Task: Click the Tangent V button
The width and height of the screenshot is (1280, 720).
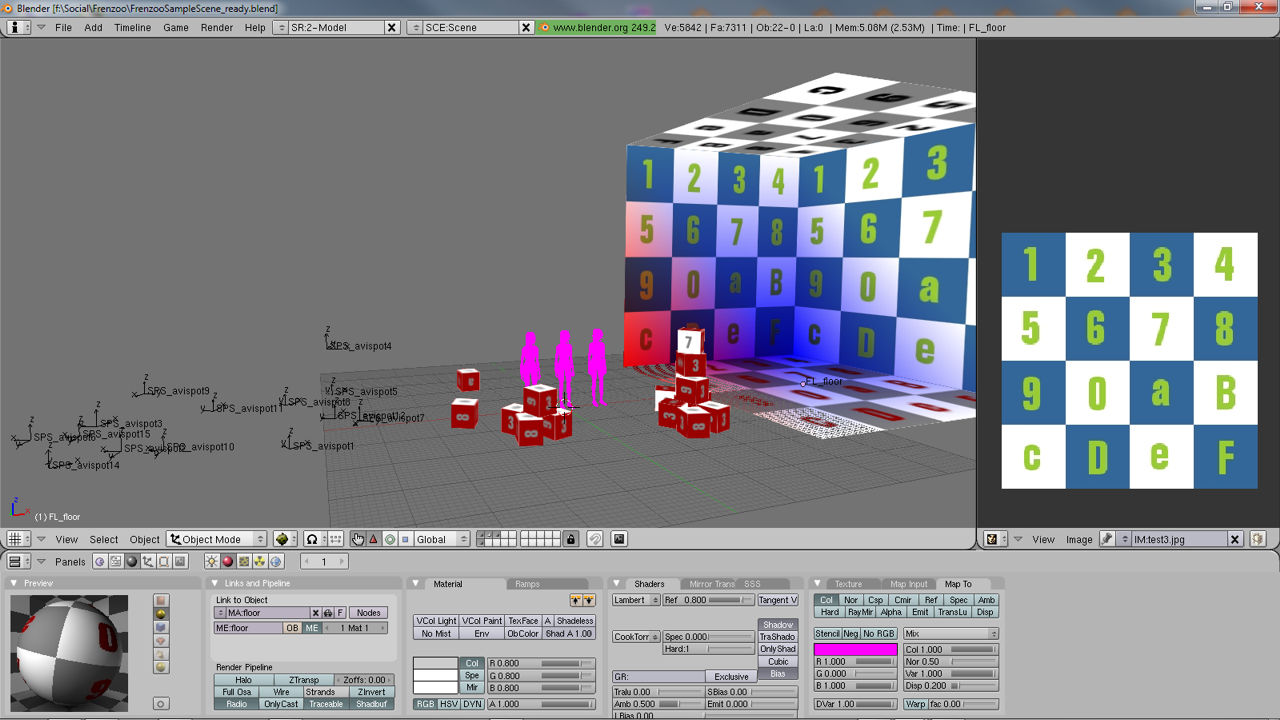Action: (777, 600)
